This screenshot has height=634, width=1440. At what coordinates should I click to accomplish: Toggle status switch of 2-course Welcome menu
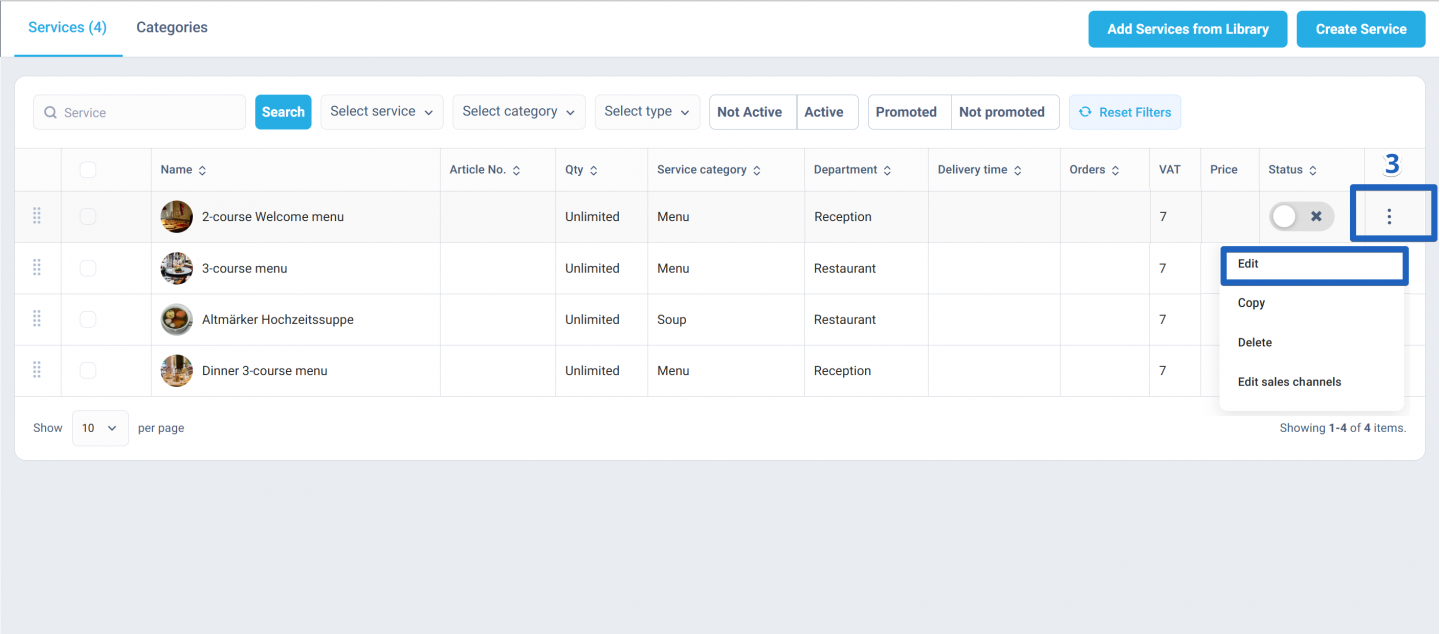coord(1301,216)
